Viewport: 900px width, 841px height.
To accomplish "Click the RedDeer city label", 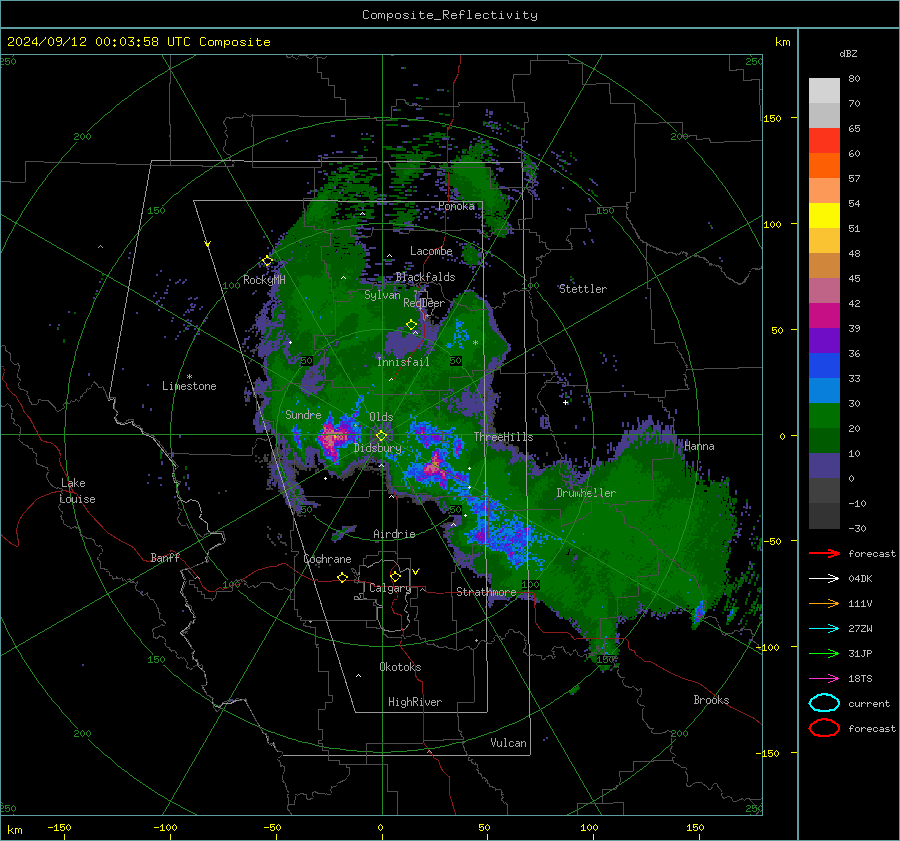I will coord(424,303).
